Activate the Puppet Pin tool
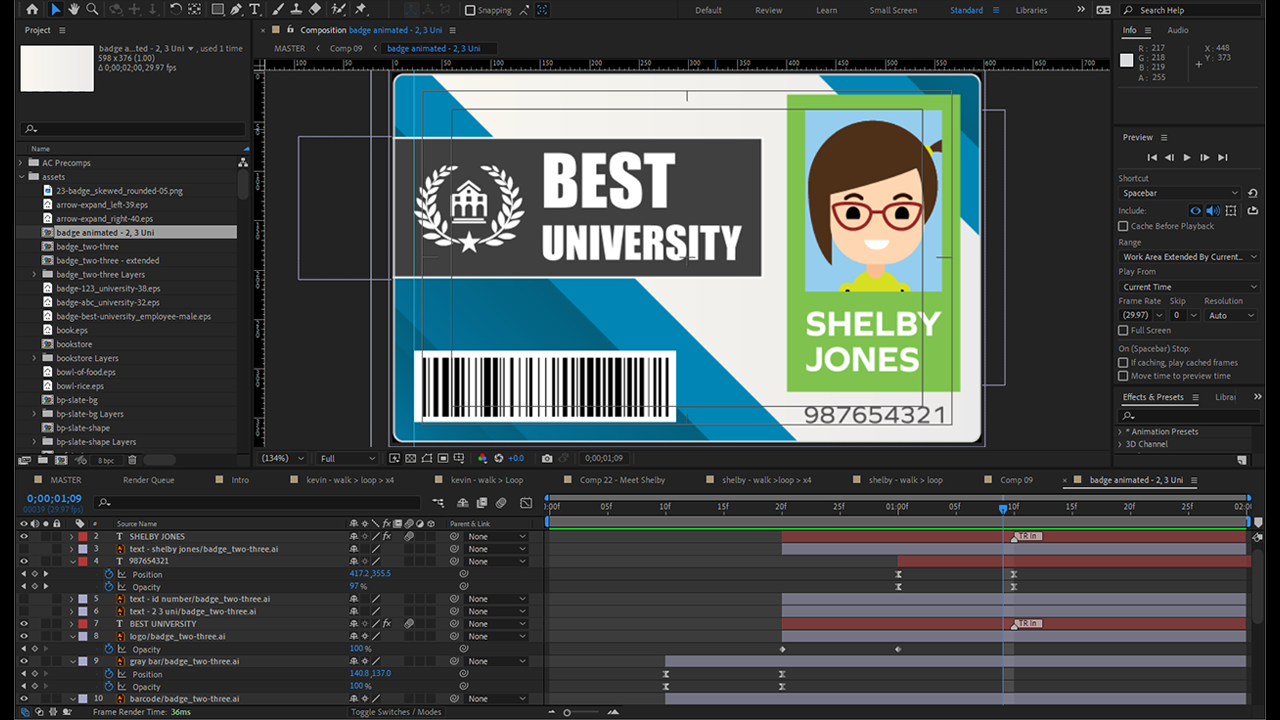The image size is (1280, 720). click(360, 9)
